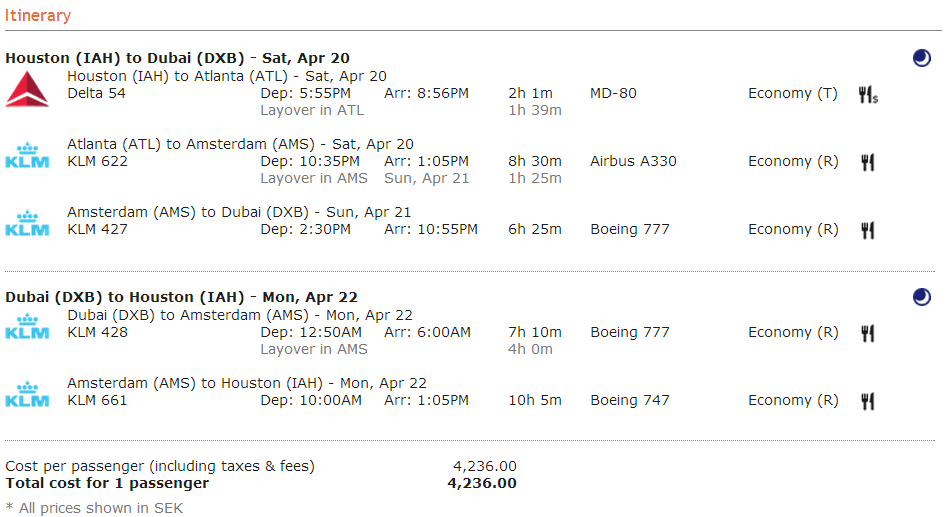Screen dimensions: 949x517
Task: Click KLM logo for flight KLM 661
Action: coord(27,396)
